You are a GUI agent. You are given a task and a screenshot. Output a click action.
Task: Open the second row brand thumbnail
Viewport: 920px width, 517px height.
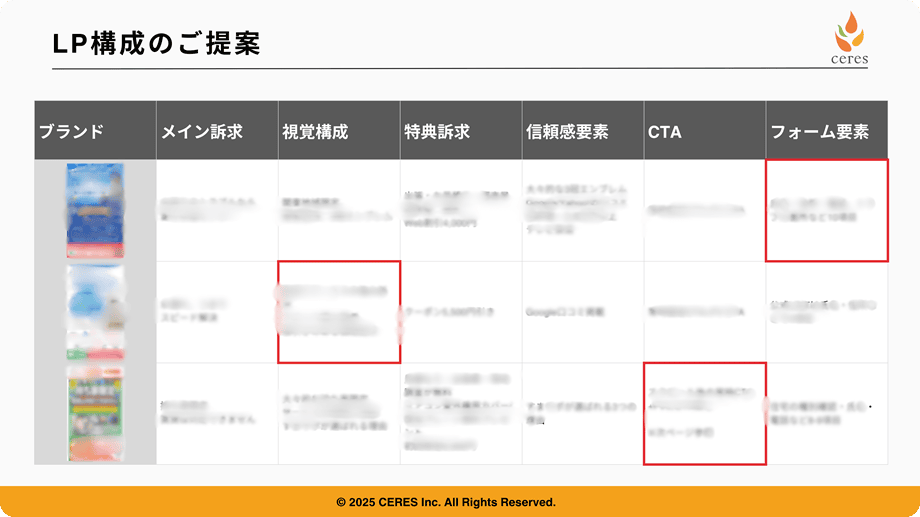pos(95,311)
